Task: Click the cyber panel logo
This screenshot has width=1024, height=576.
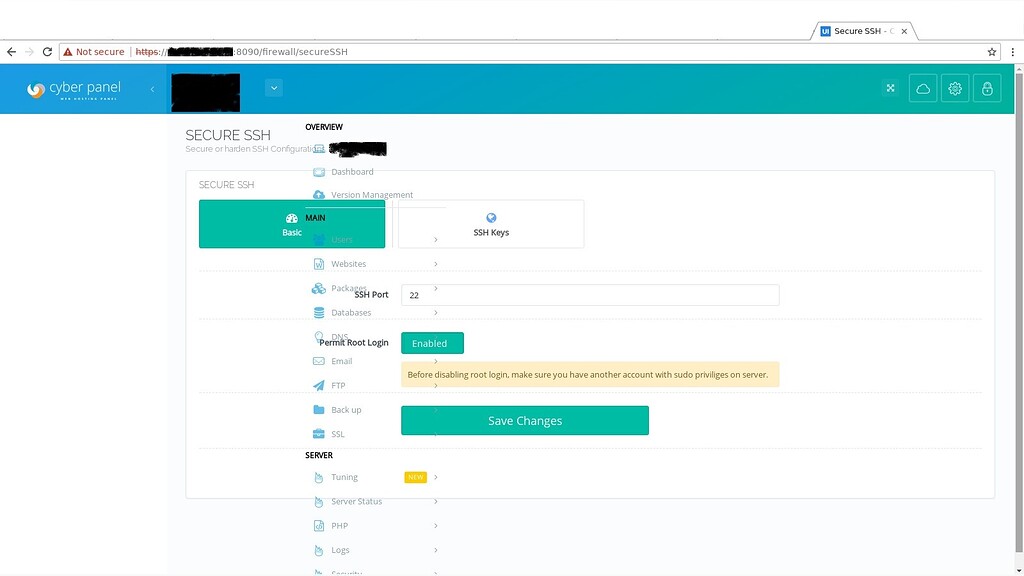Action: 74,88
